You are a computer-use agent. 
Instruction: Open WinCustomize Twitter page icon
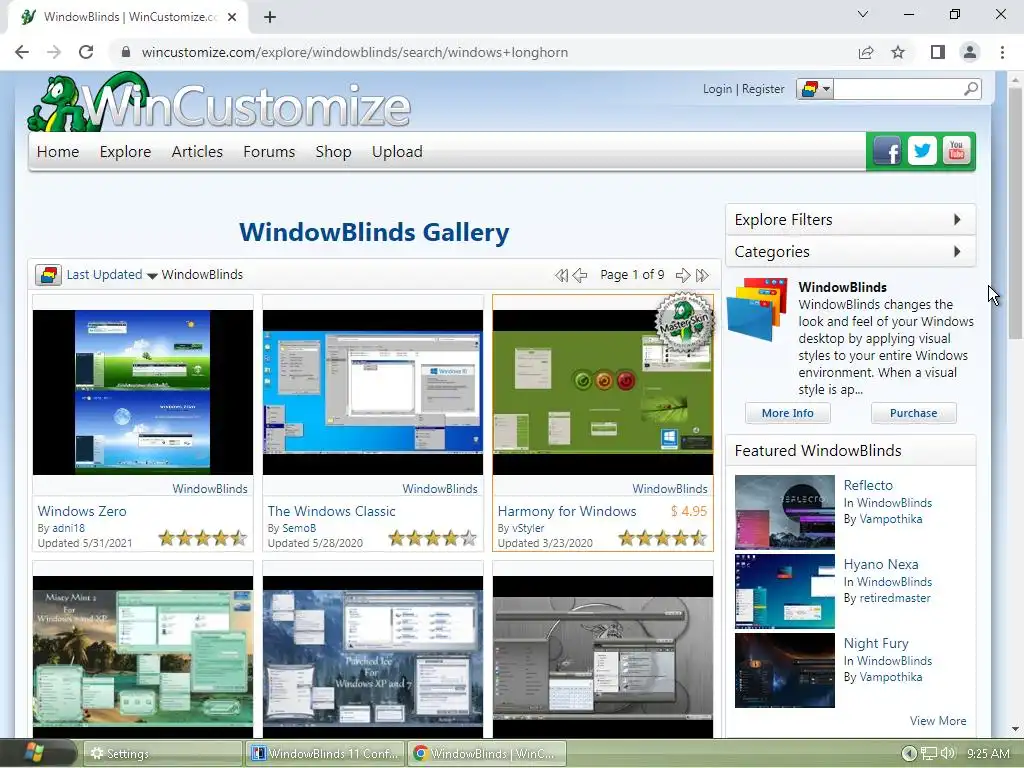(x=921, y=152)
